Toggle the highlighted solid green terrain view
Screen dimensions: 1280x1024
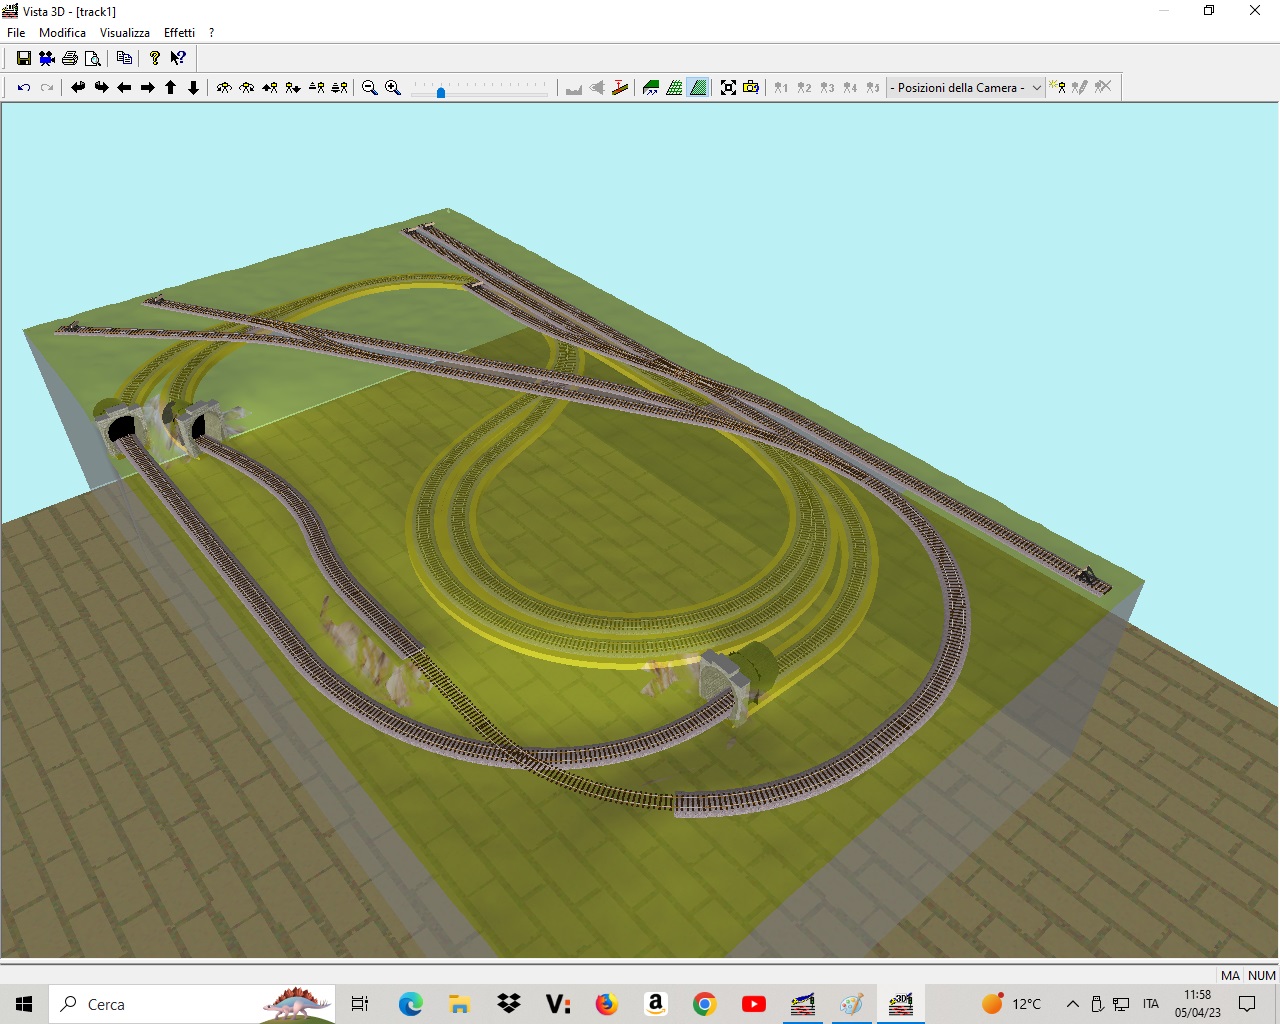(x=698, y=88)
